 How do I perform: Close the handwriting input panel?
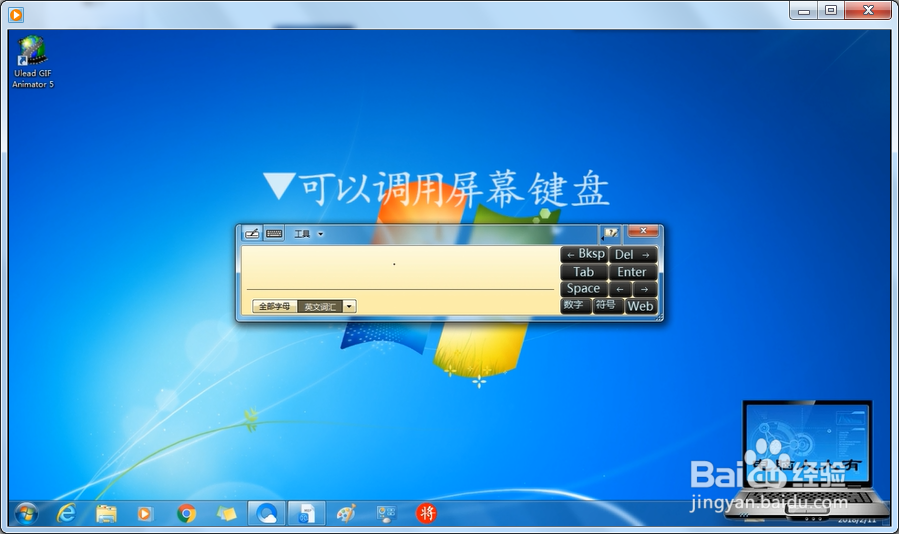point(643,231)
